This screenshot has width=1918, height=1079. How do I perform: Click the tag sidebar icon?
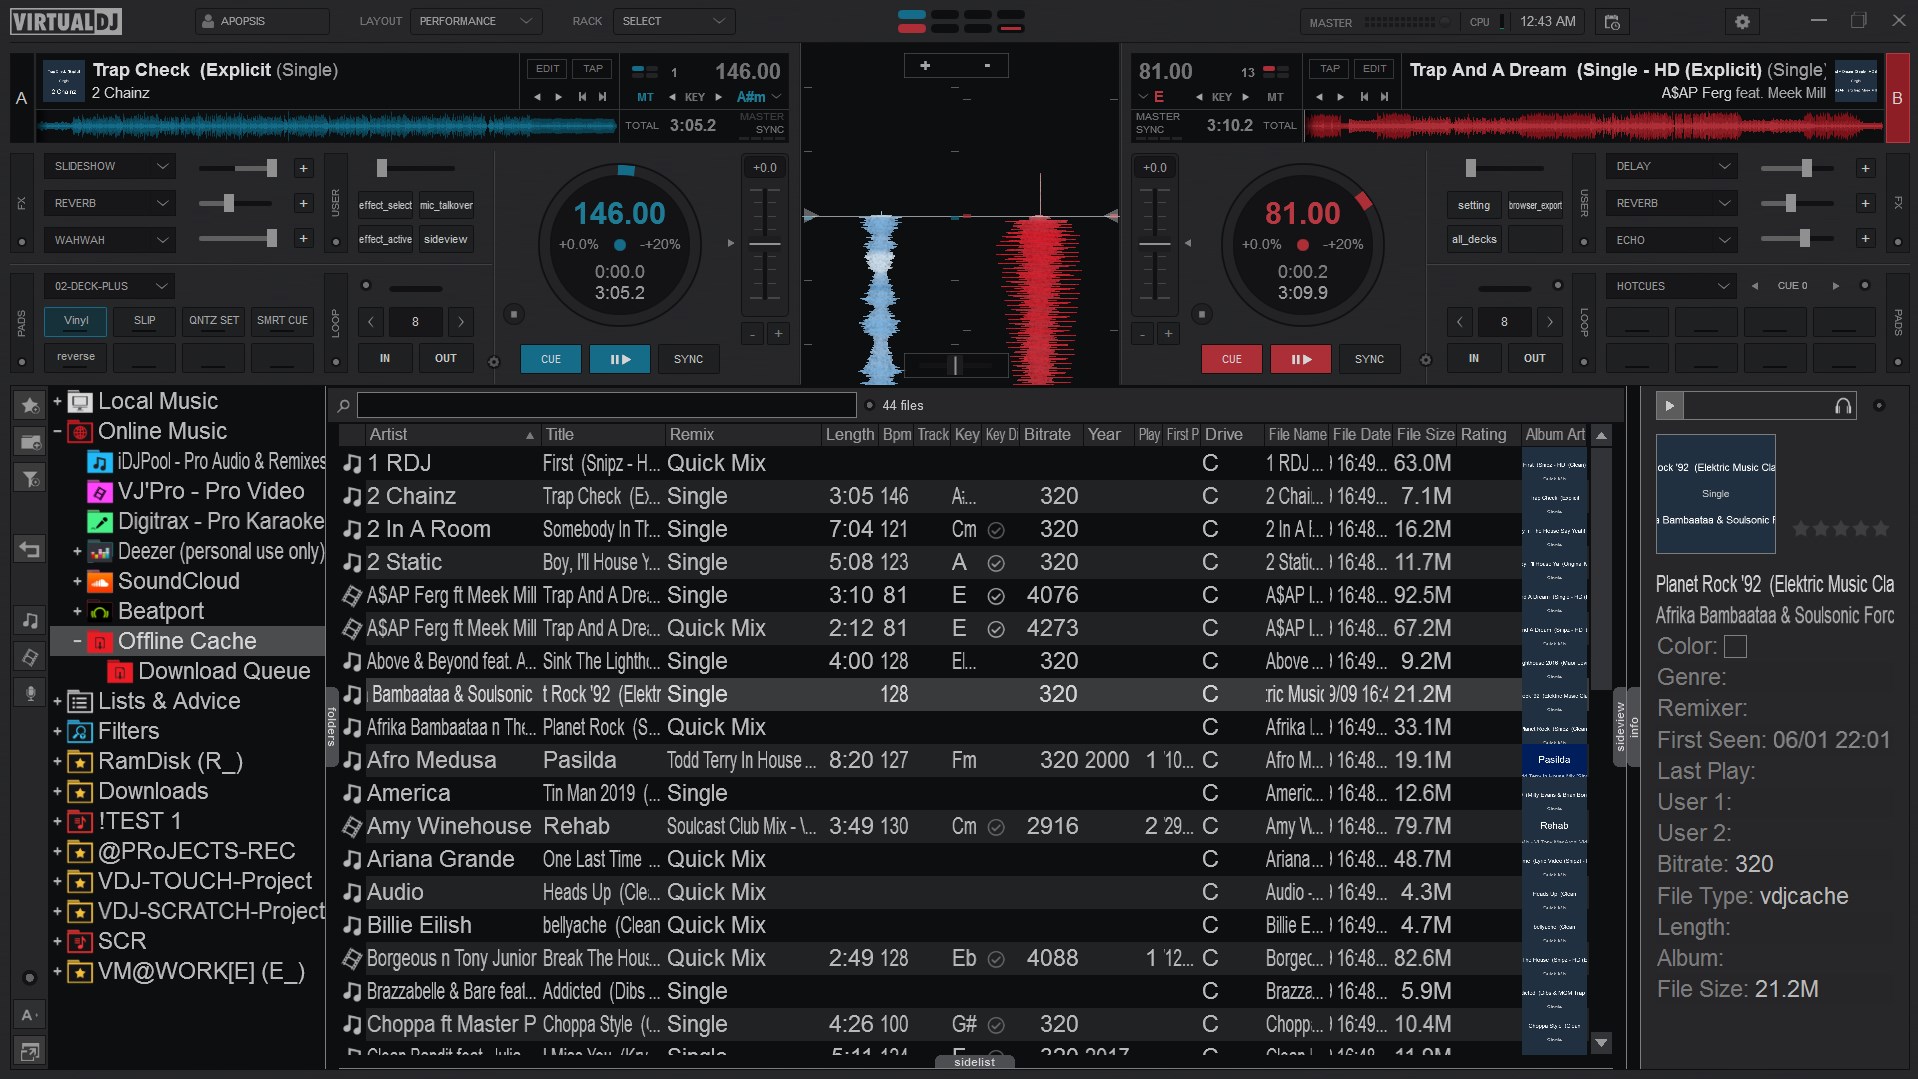coord(30,656)
